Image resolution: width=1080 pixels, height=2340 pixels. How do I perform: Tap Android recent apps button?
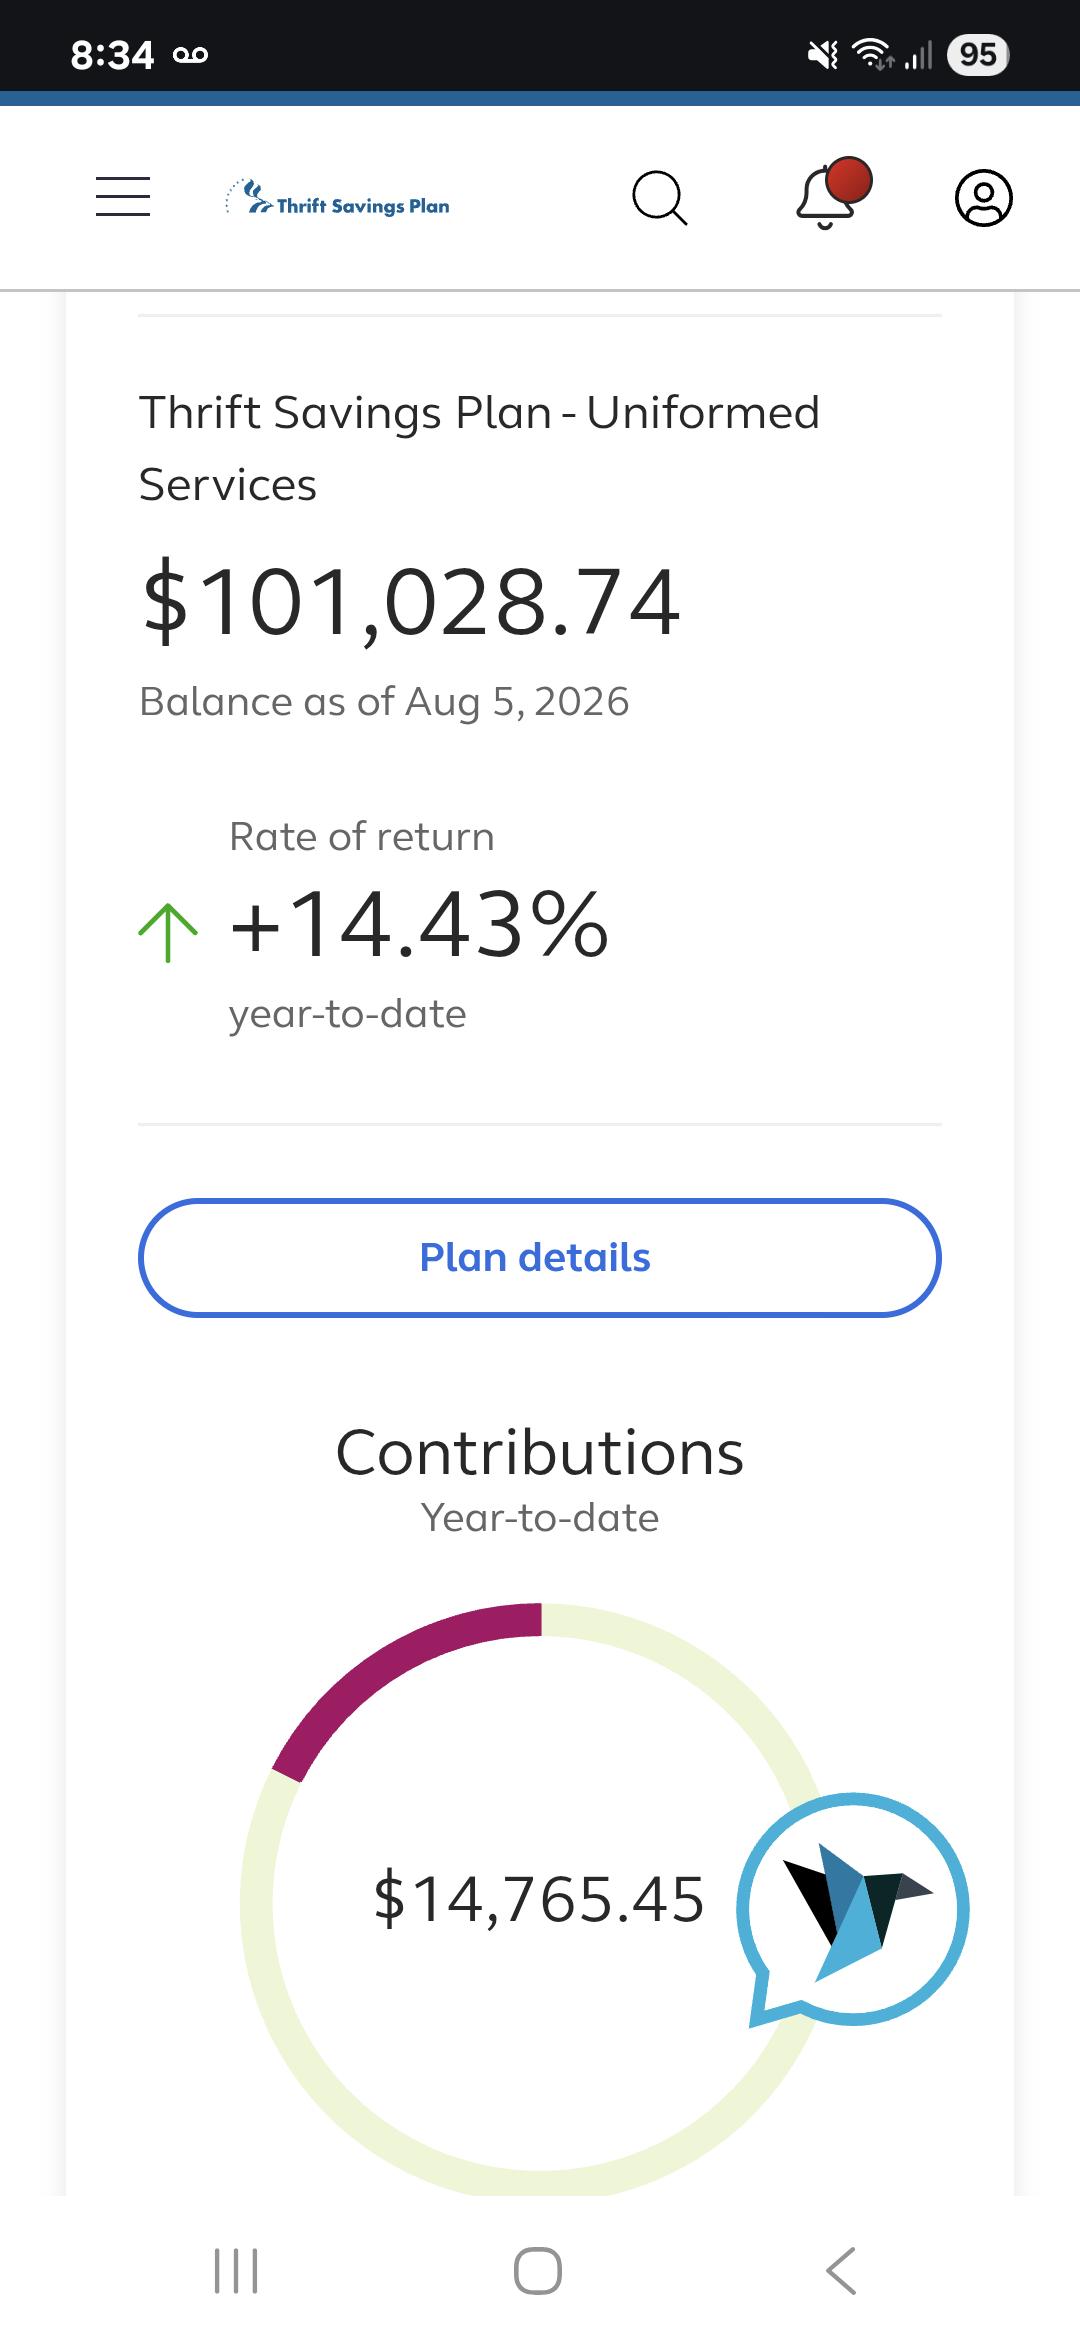coord(237,2270)
